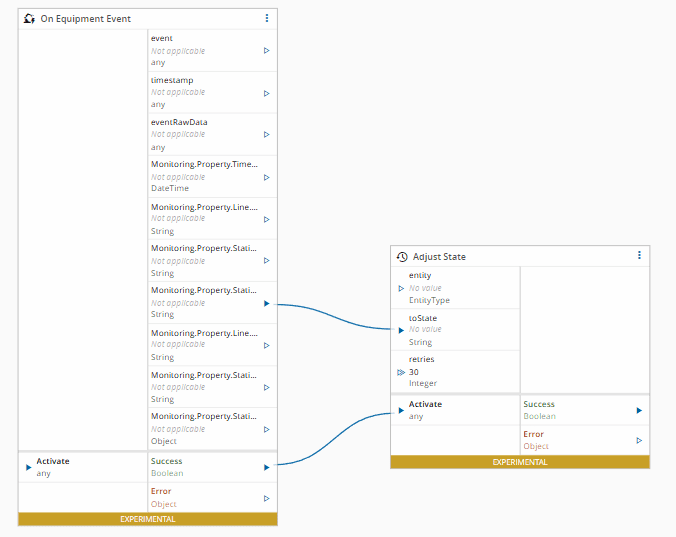Screen dimensions: 676x537
Task: Open the On Equipment Event options menu
Action: click(x=266, y=18)
